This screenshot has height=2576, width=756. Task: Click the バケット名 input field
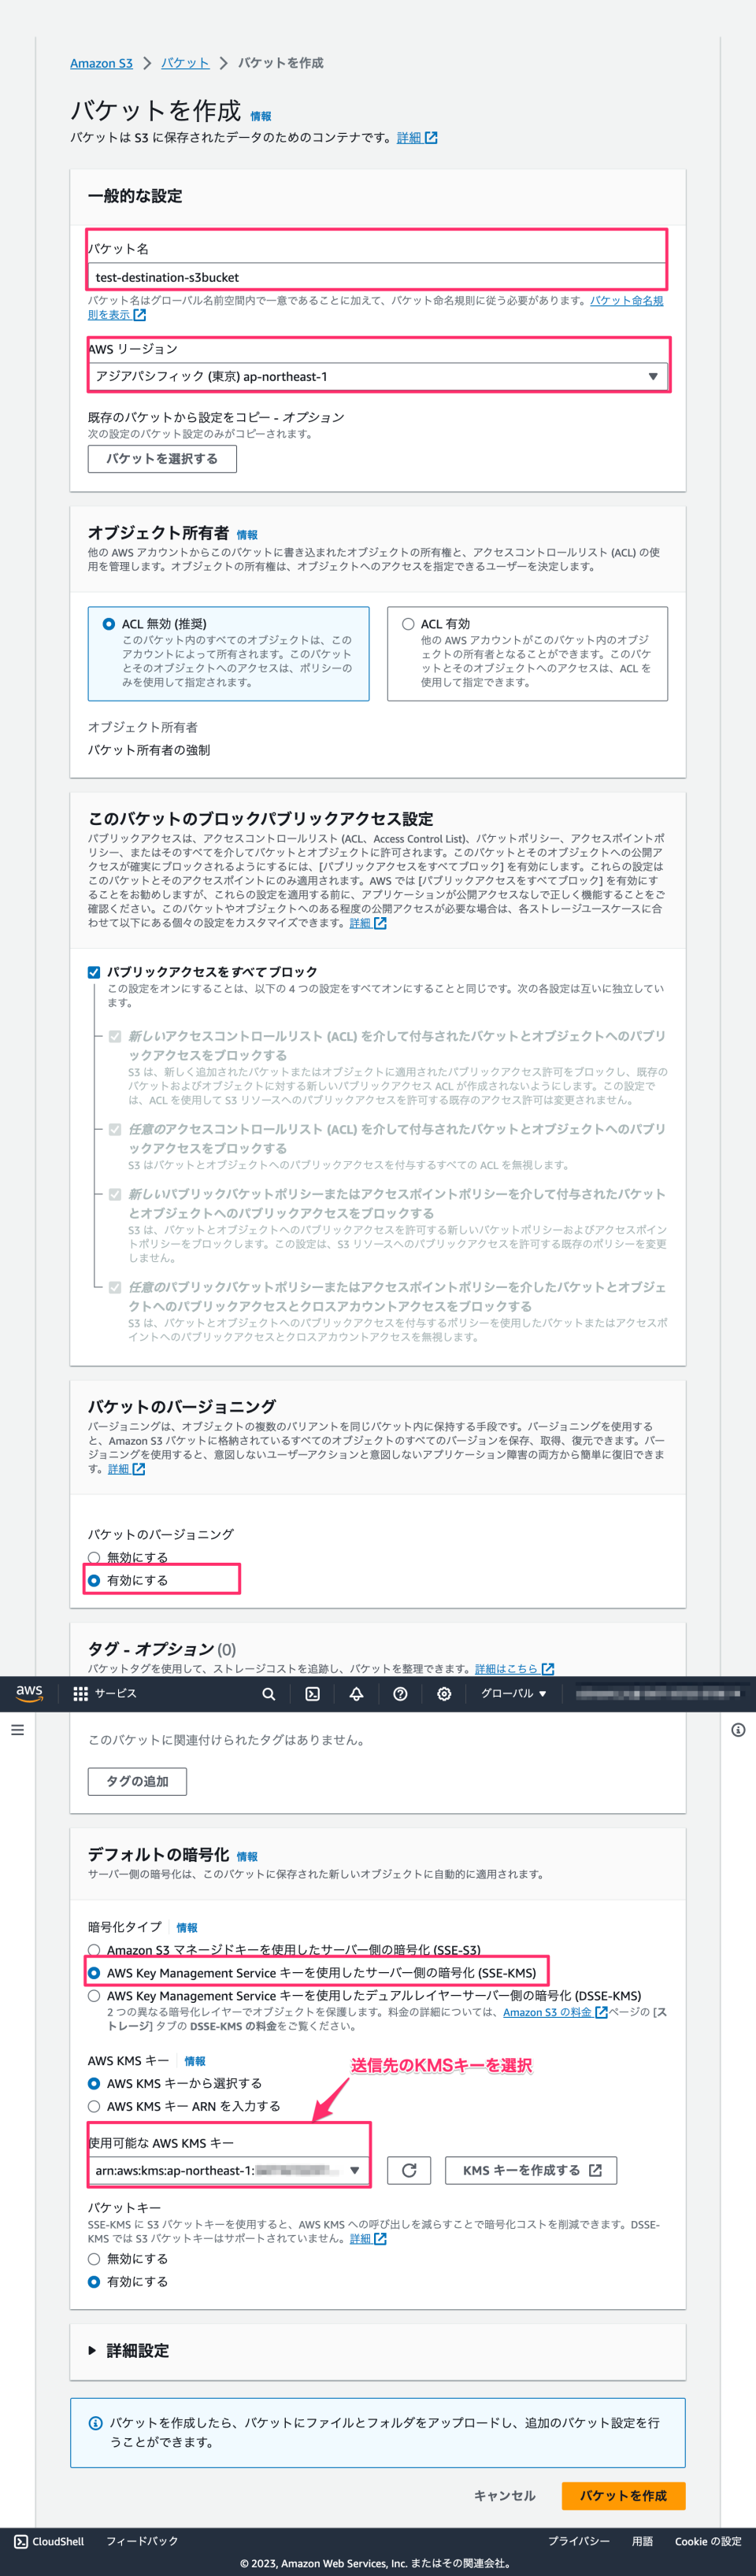tap(377, 277)
